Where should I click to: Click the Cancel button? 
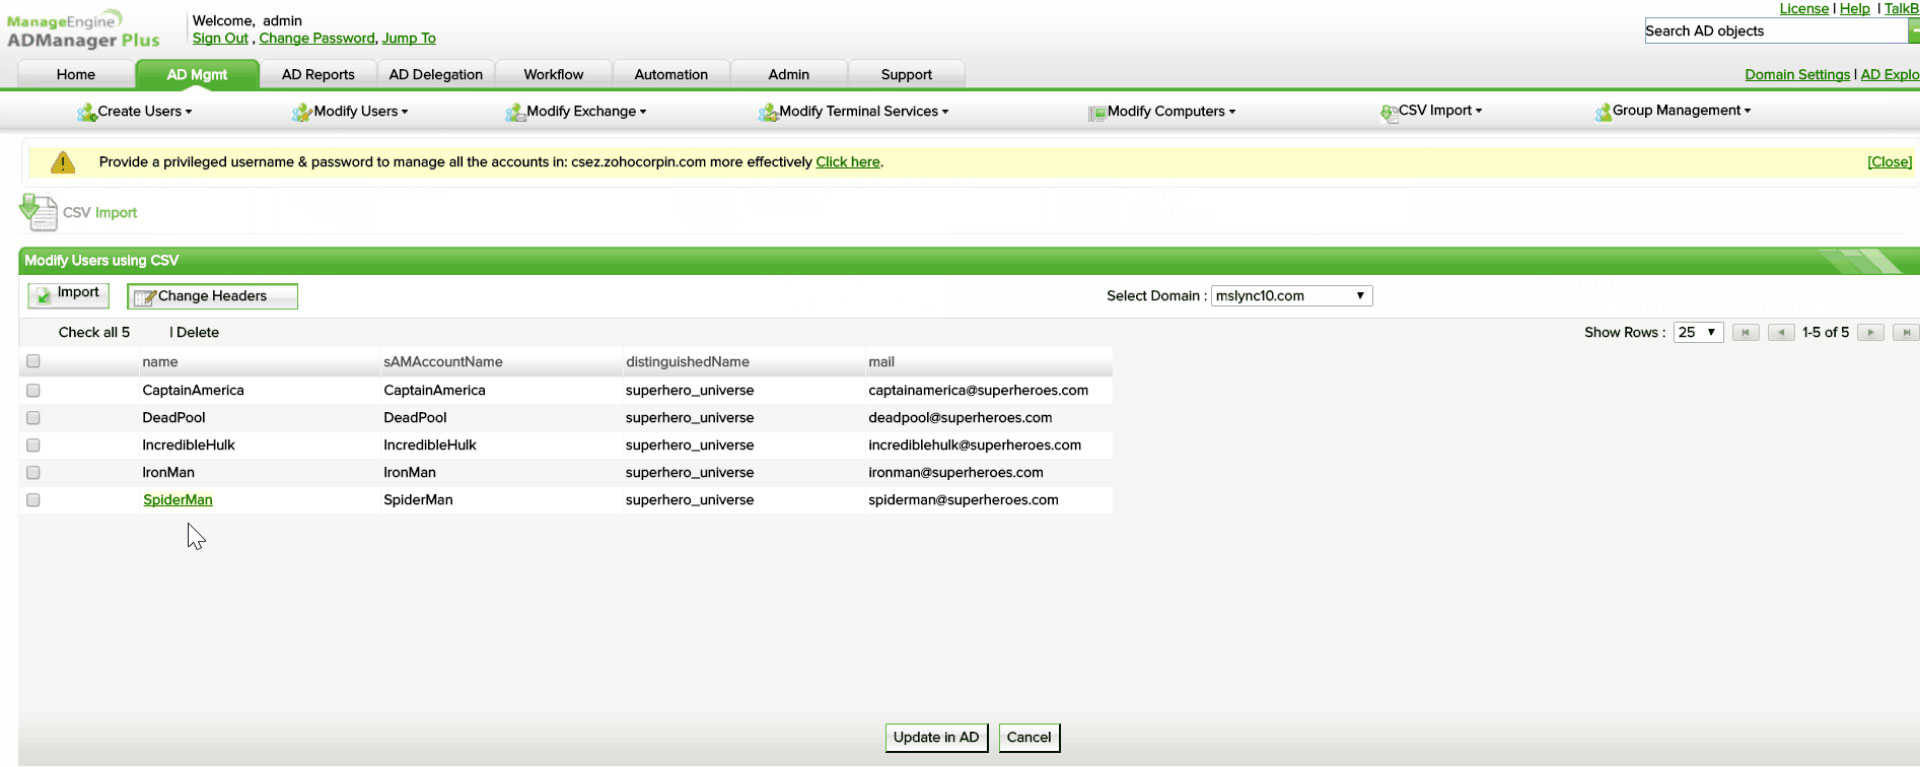1029,738
